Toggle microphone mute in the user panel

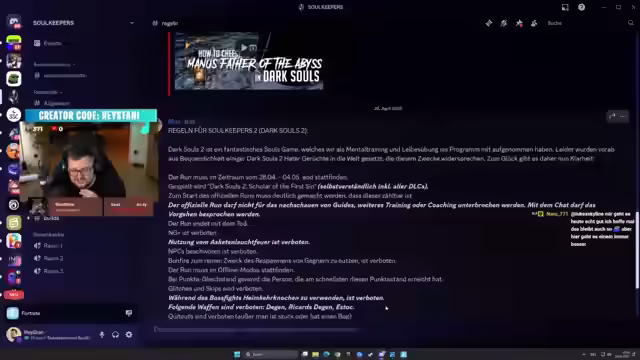coord(102,335)
